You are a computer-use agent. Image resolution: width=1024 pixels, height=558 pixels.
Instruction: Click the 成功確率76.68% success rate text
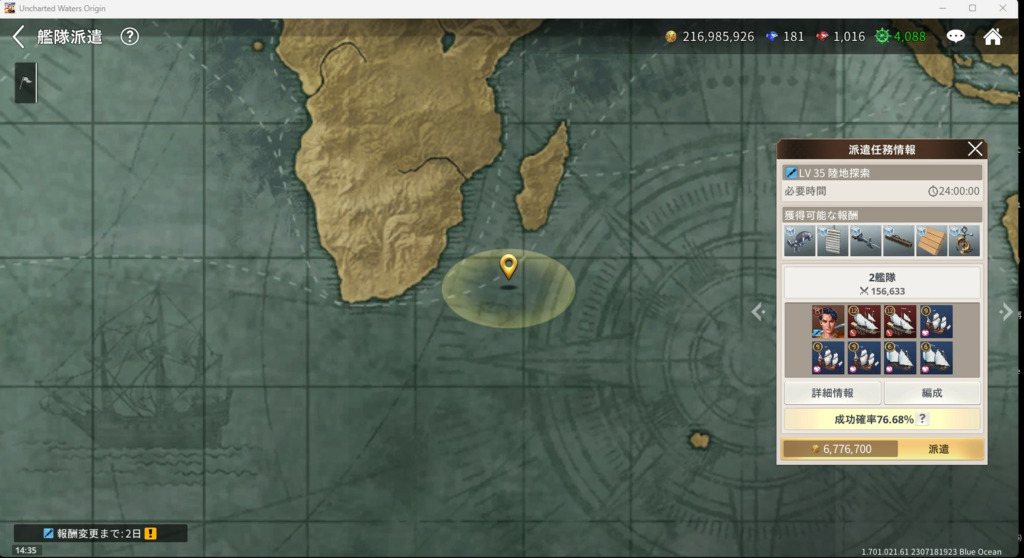point(874,419)
